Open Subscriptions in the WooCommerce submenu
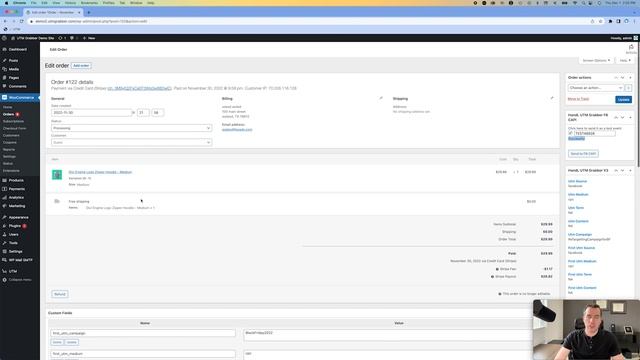 click(x=13, y=121)
